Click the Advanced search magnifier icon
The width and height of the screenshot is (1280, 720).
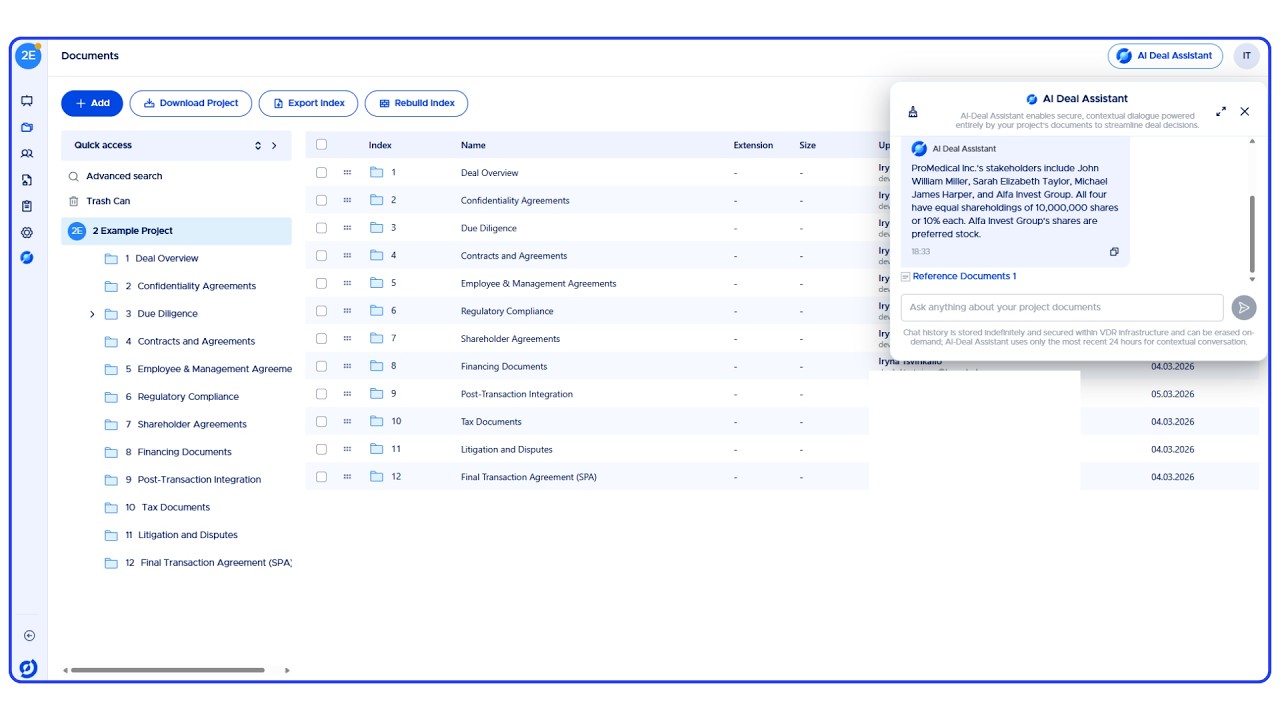(73, 176)
